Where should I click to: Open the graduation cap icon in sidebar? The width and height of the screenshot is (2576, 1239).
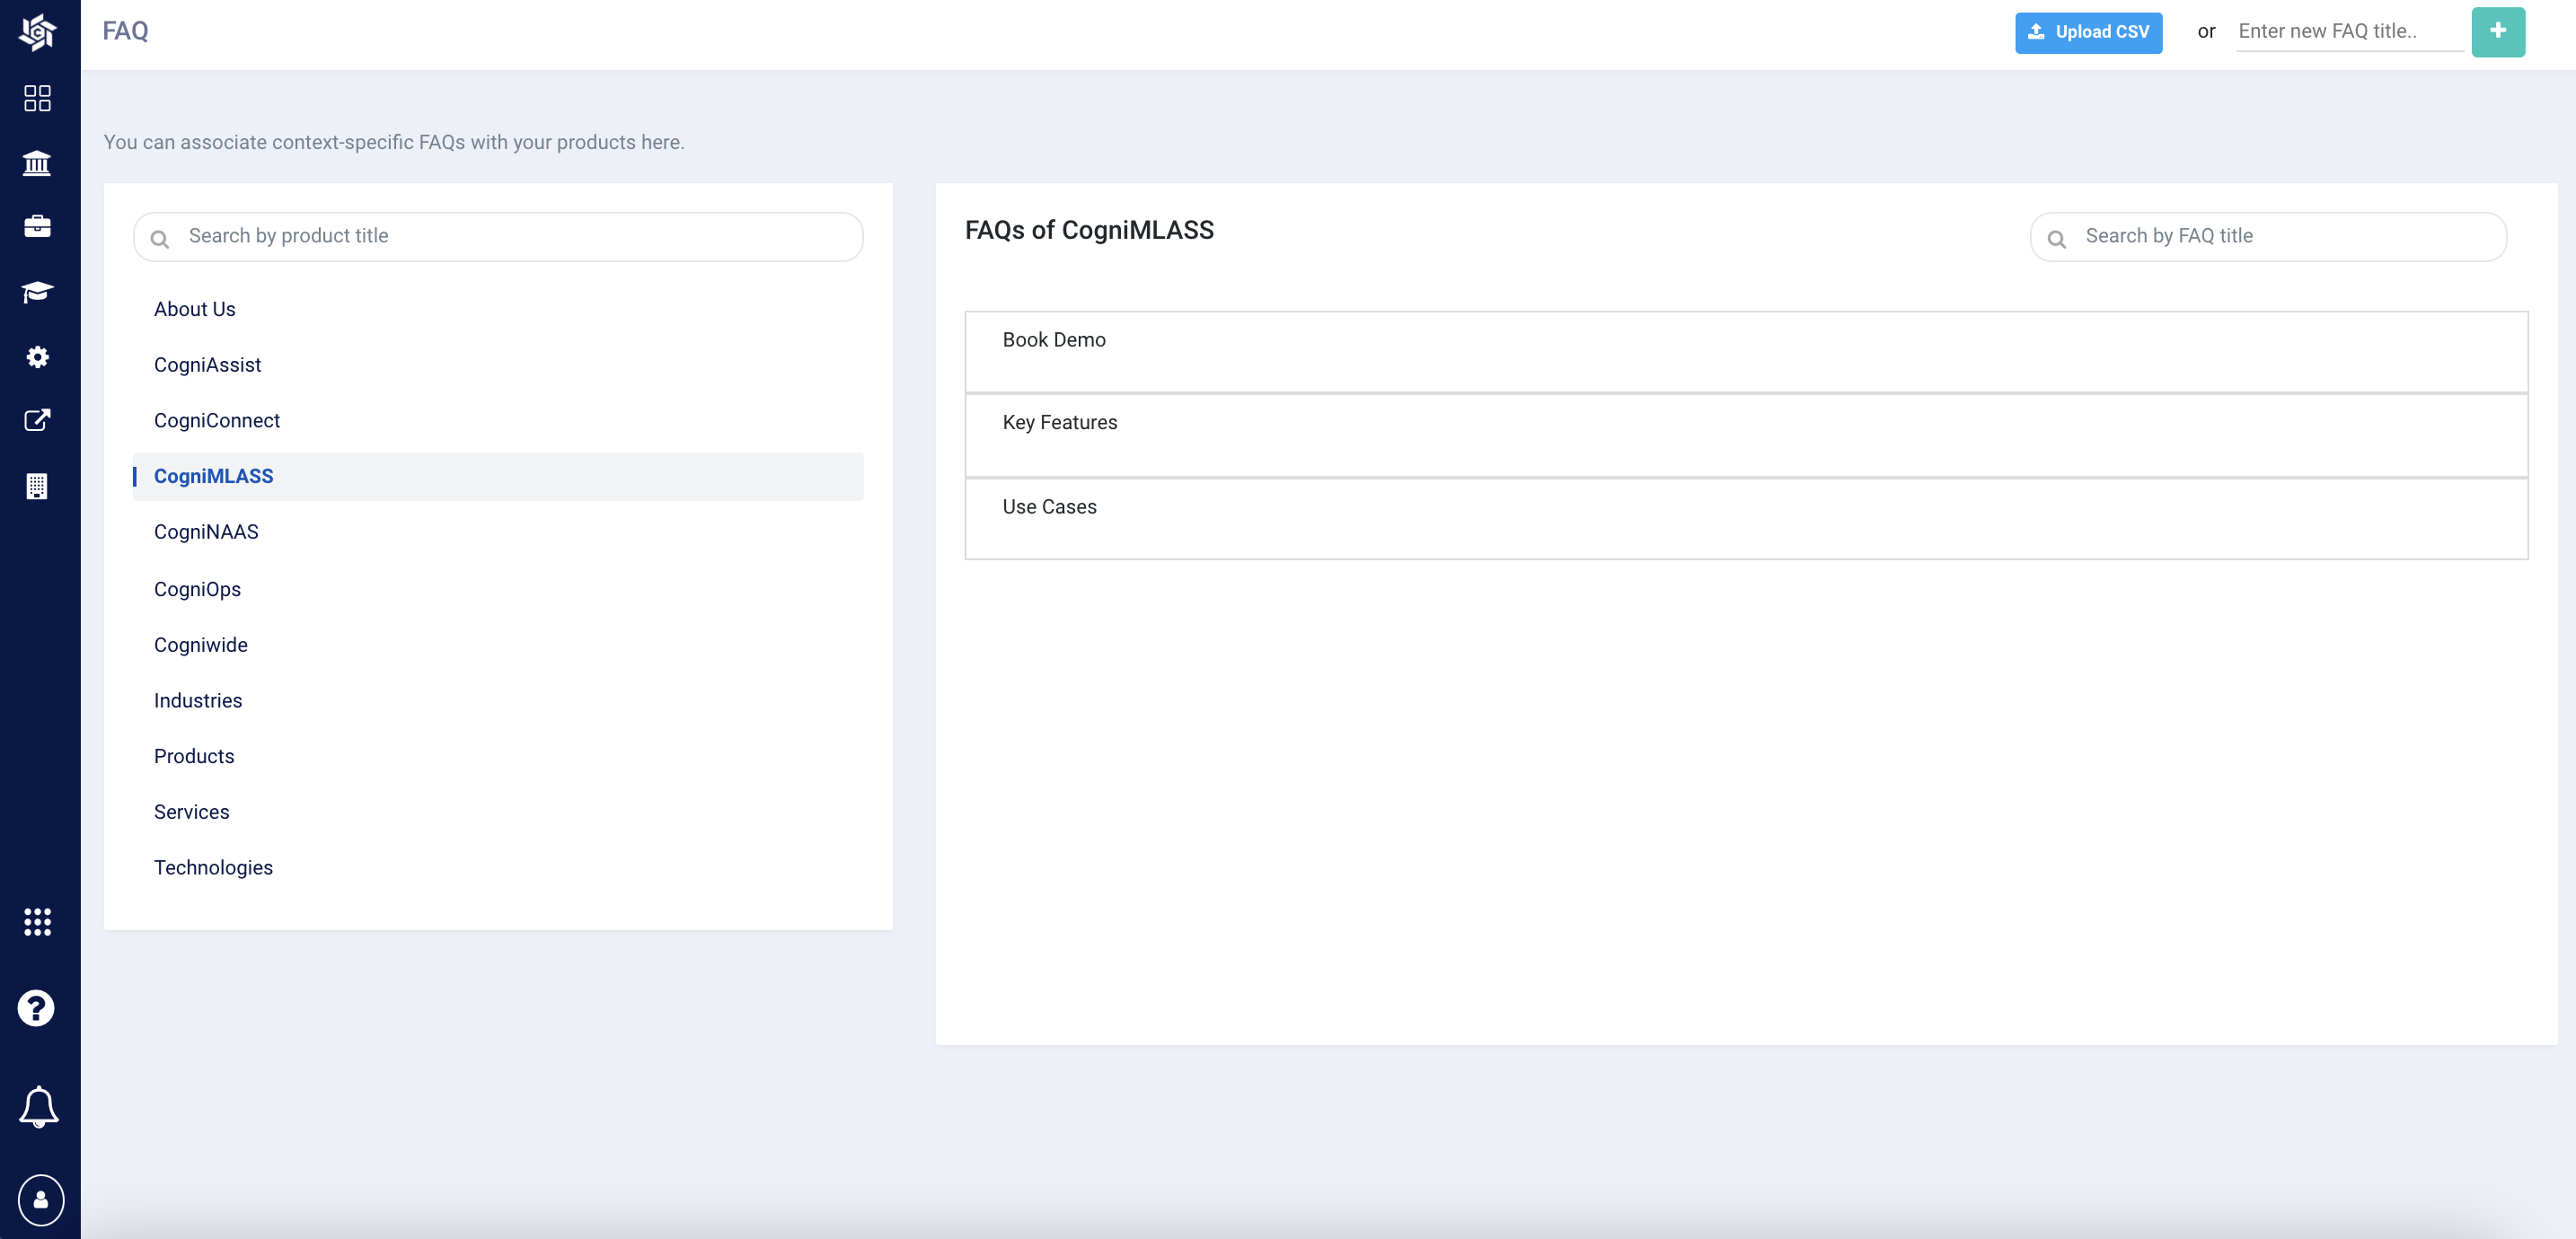pos(37,292)
